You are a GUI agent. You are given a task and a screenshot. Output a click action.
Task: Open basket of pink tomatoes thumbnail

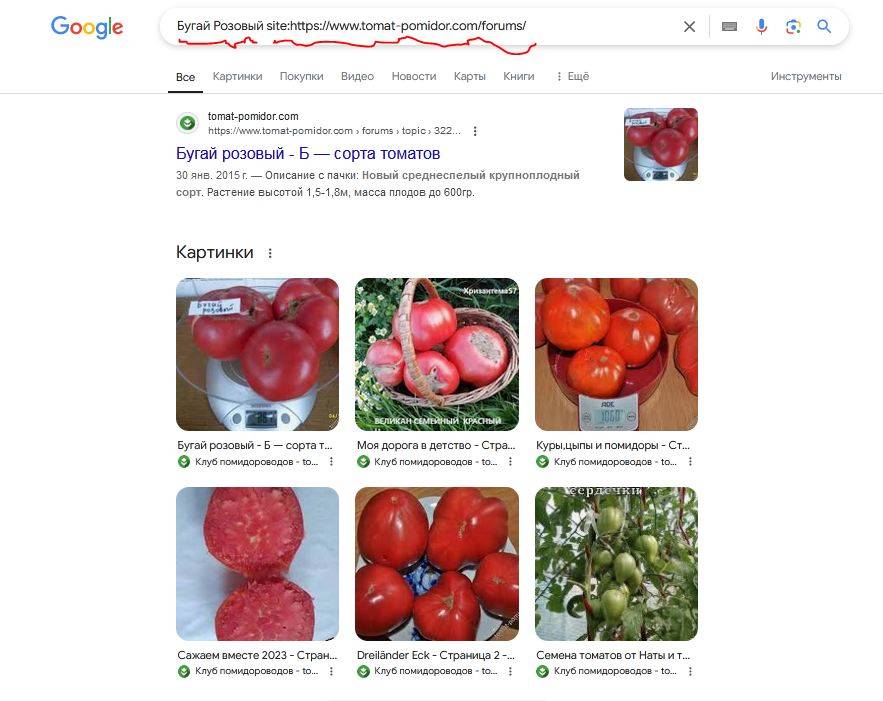coord(436,354)
